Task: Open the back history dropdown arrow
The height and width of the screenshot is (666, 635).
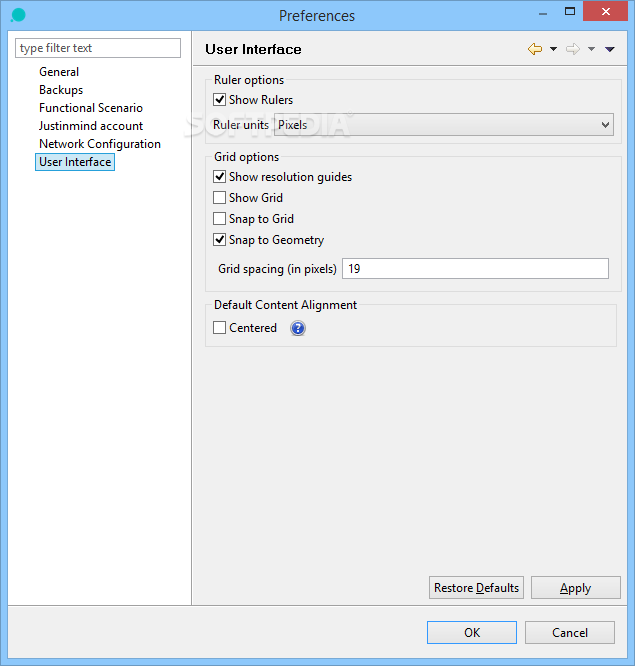Action: point(553,49)
